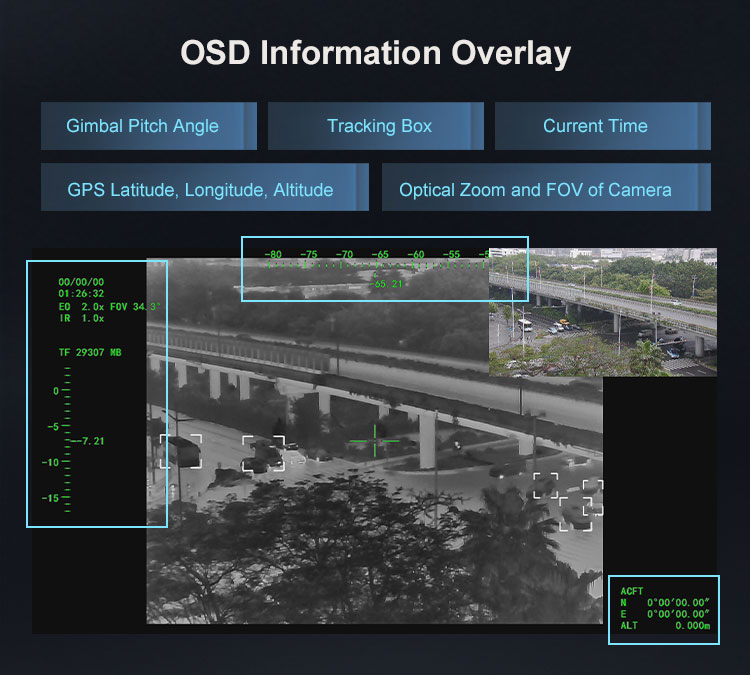This screenshot has height=675, width=750.
Task: Click the ALT 0.000m altitude readout
Action: pyautogui.click(x=664, y=625)
